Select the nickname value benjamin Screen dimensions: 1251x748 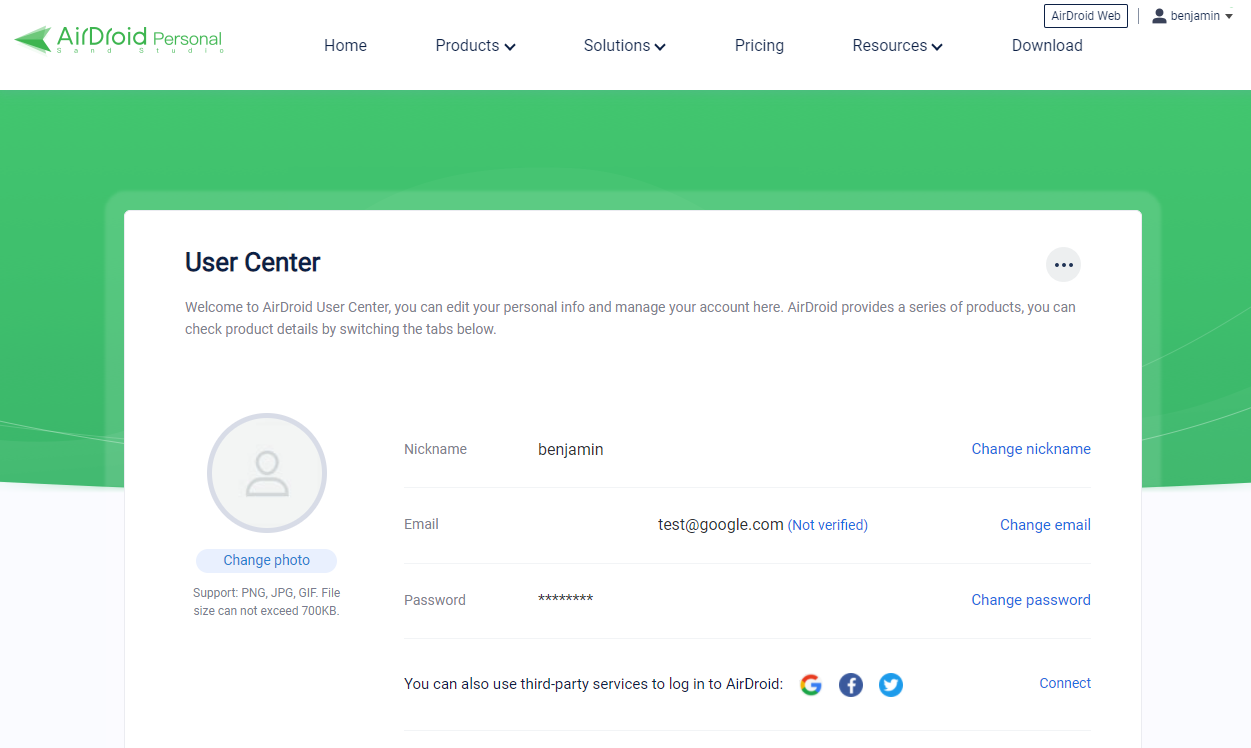pos(571,450)
